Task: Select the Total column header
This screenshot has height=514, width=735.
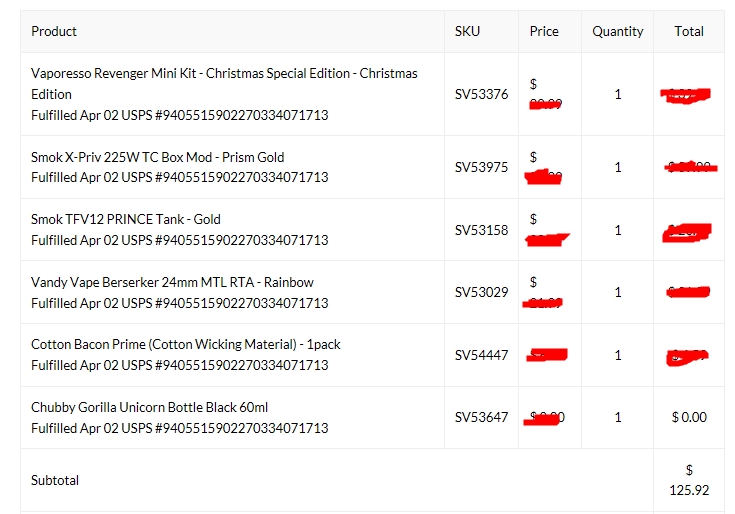Action: 688,31
